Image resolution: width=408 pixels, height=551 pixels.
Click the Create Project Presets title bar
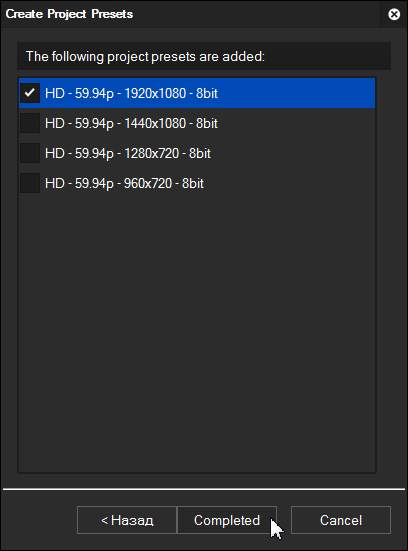pyautogui.click(x=190, y=14)
